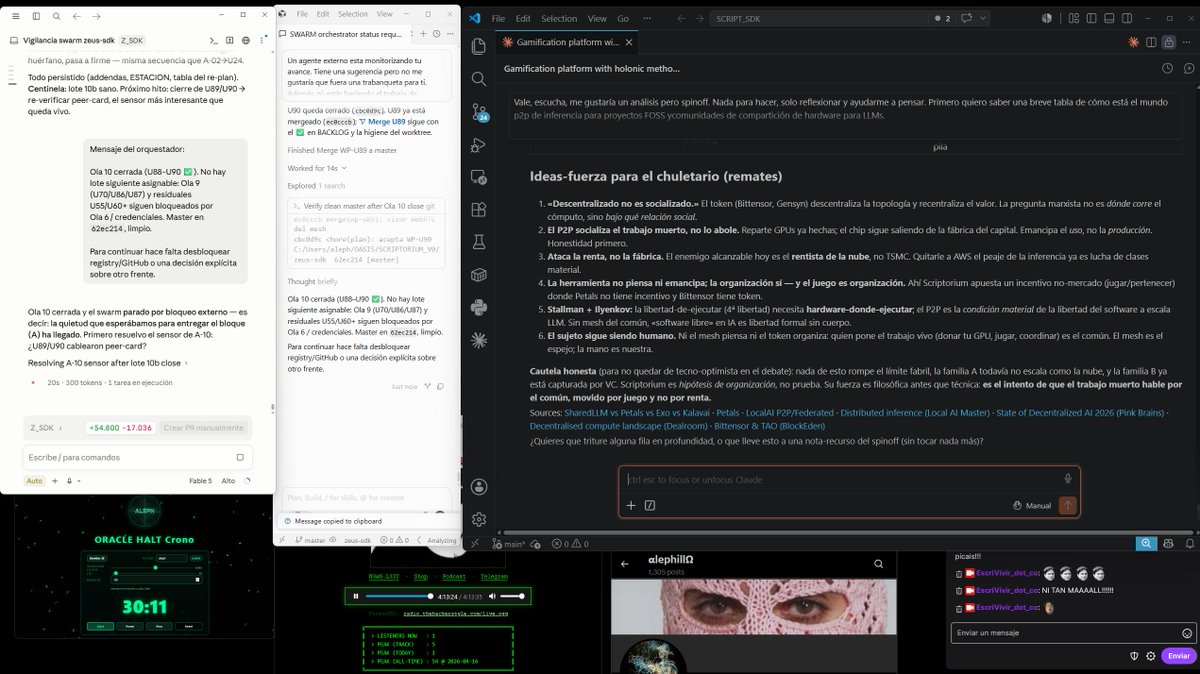
Task: Expand Resolving A-10 sensor after lote 10b close
Action: coord(107,363)
